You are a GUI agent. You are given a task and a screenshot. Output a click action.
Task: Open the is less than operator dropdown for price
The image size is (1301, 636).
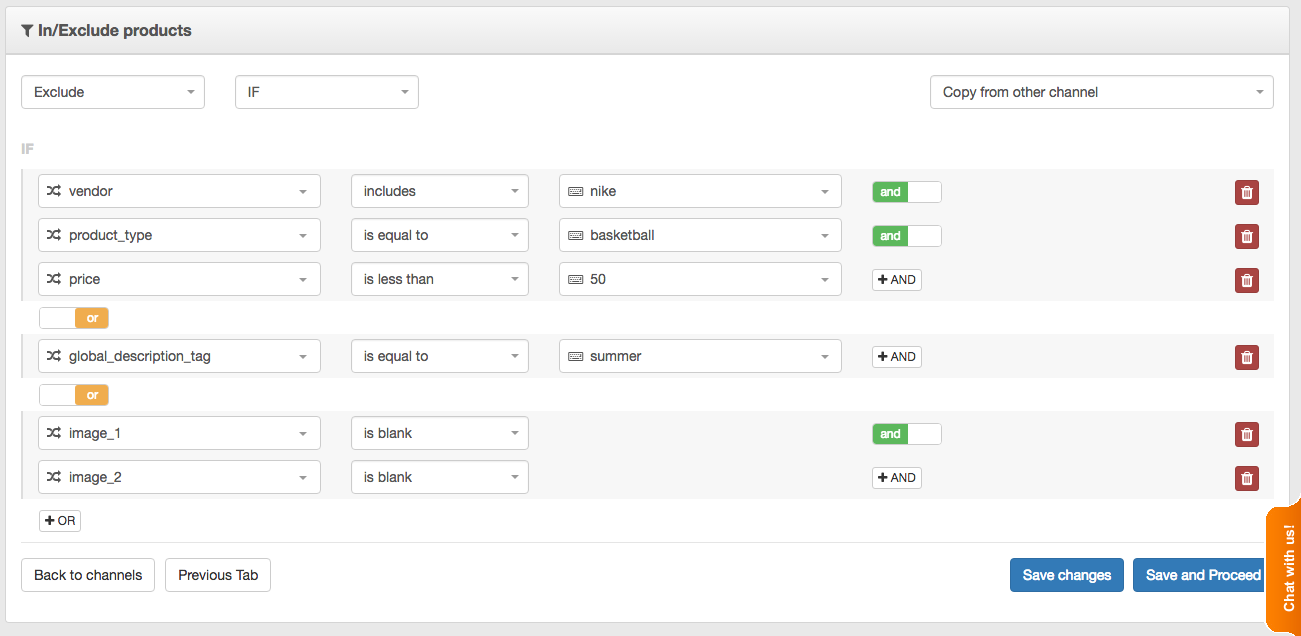pos(439,278)
